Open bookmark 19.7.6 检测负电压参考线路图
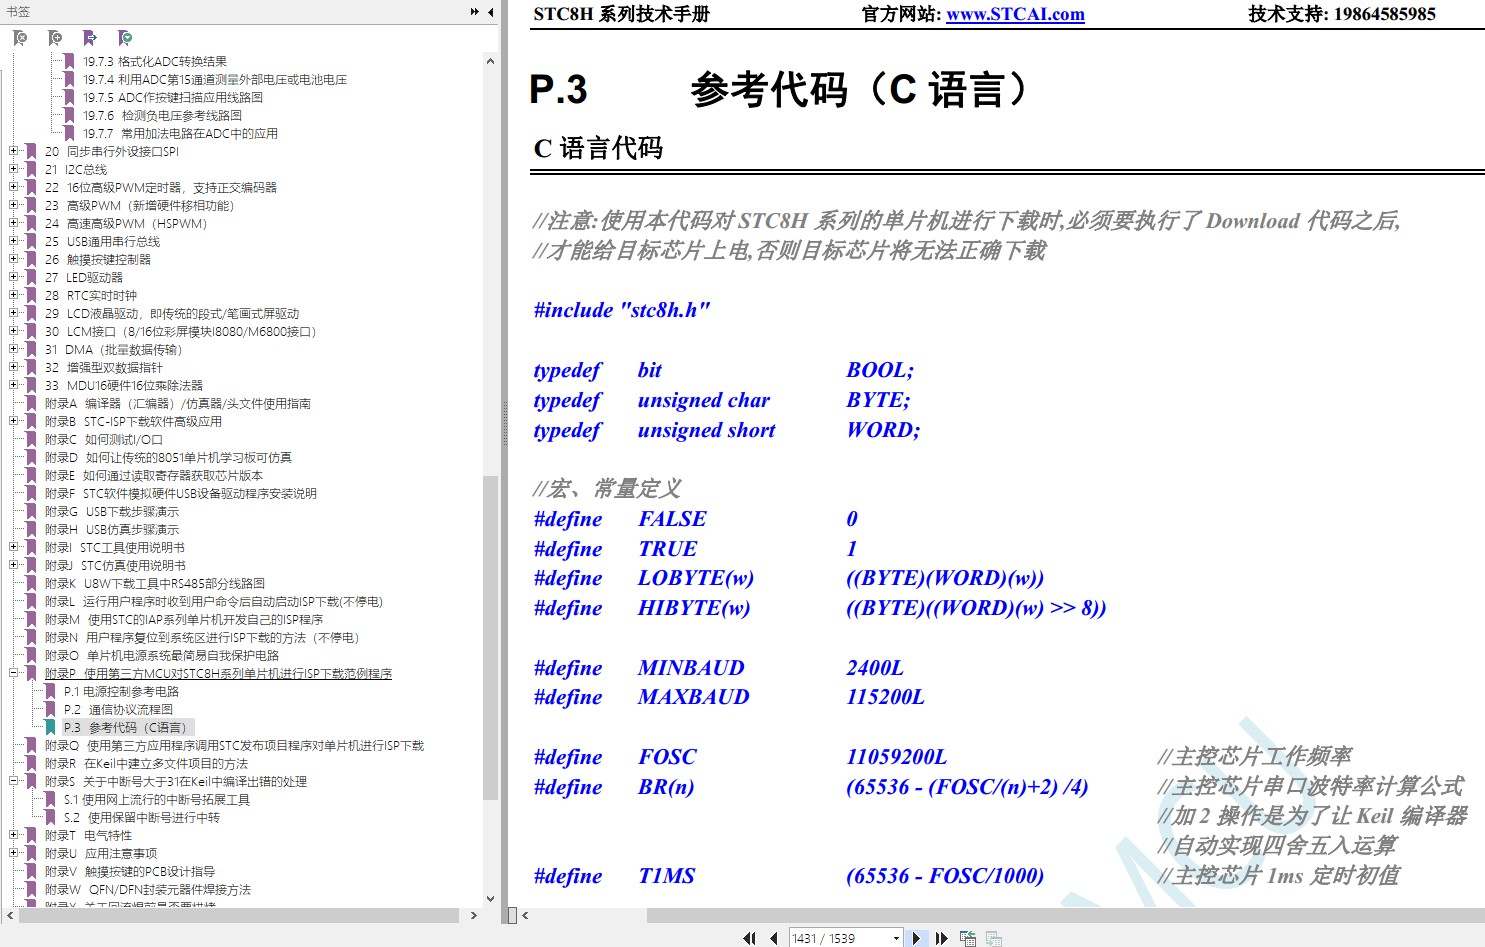Image resolution: width=1485 pixels, height=947 pixels. coord(162,115)
